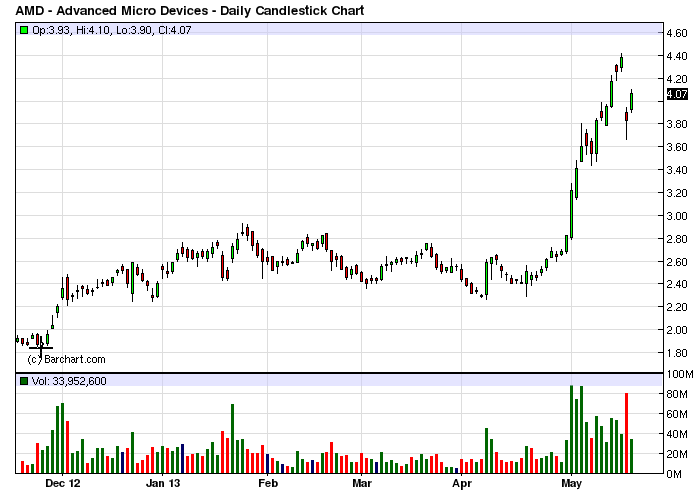The image size is (699, 493).
Task: Click the 'May' date label
Action: [x=572, y=484]
